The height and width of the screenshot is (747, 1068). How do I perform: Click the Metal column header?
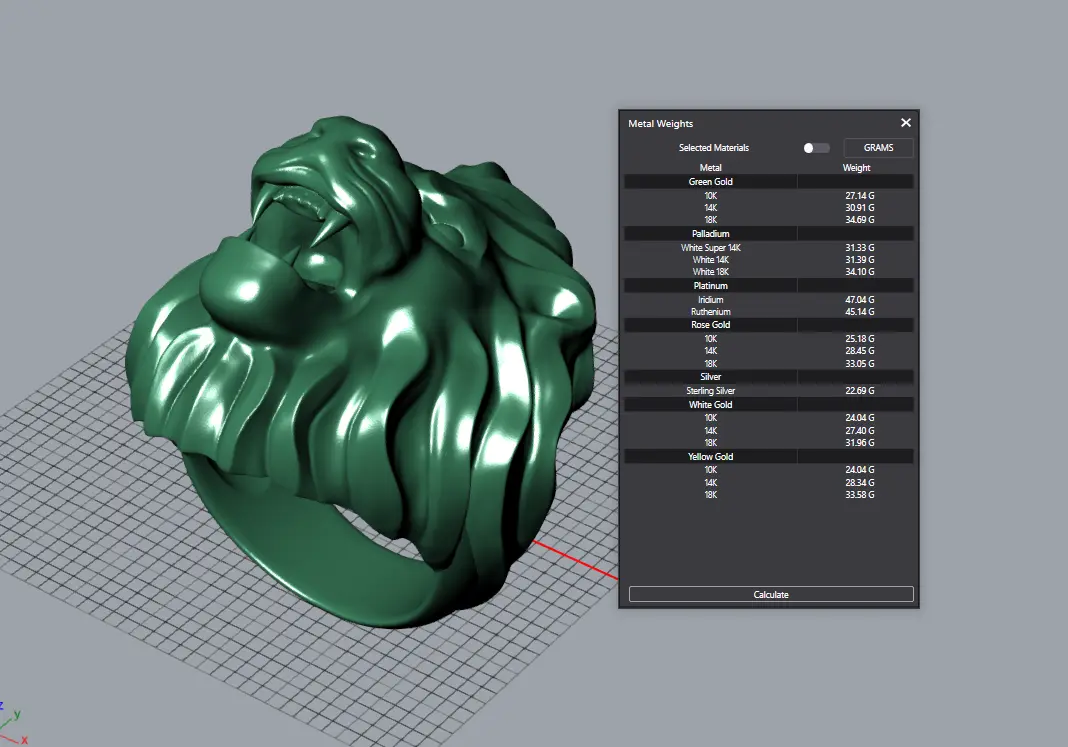tap(710, 168)
